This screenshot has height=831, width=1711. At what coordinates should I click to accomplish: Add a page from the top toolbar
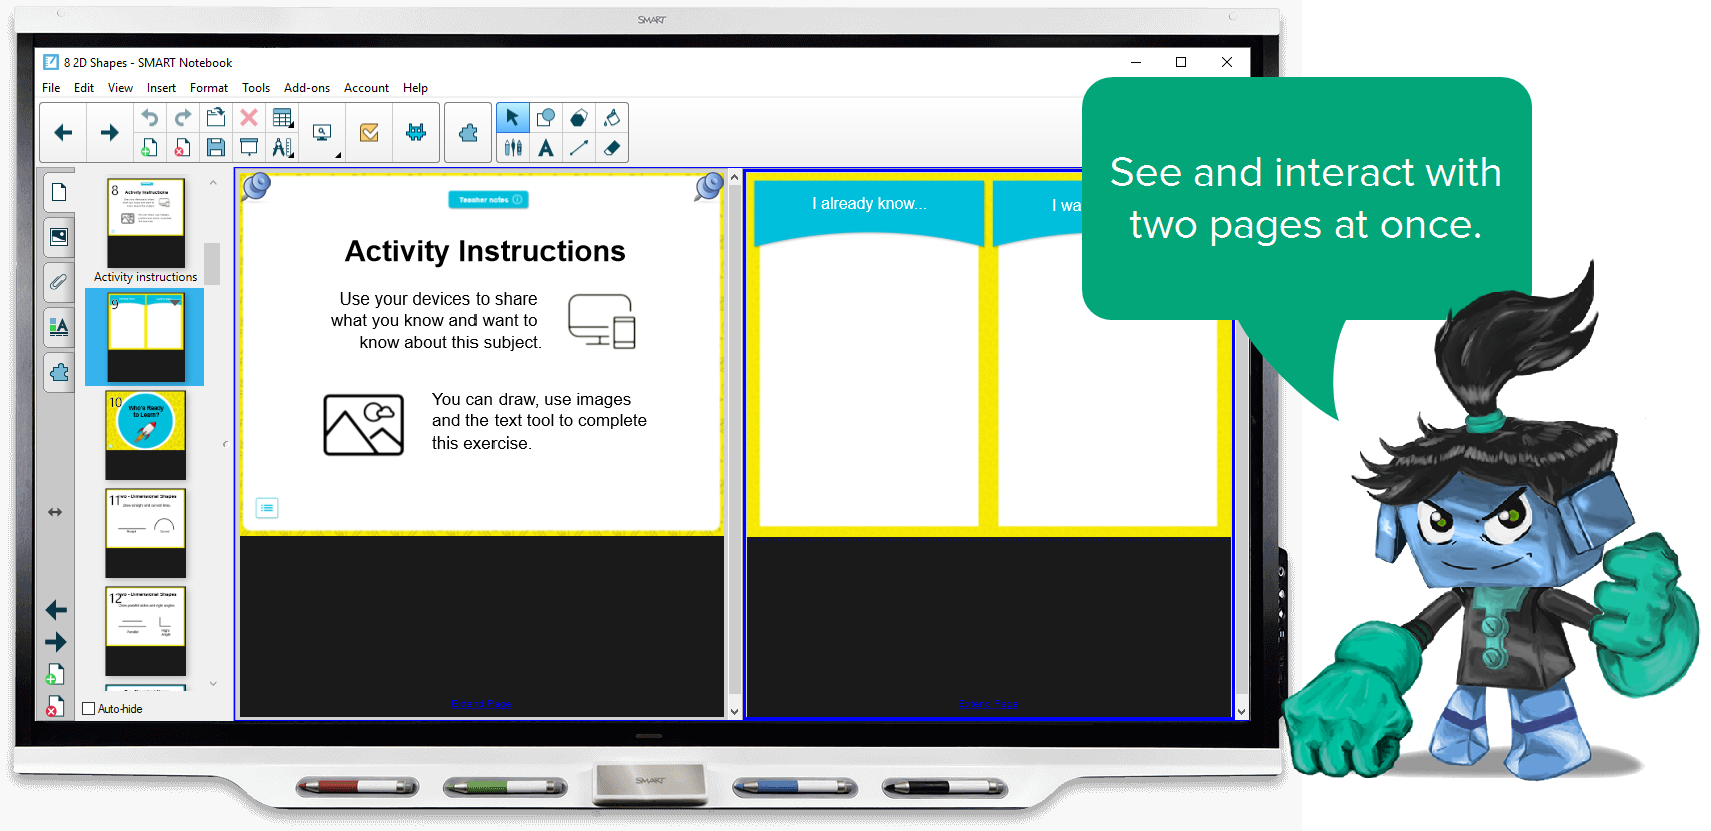pos(149,148)
